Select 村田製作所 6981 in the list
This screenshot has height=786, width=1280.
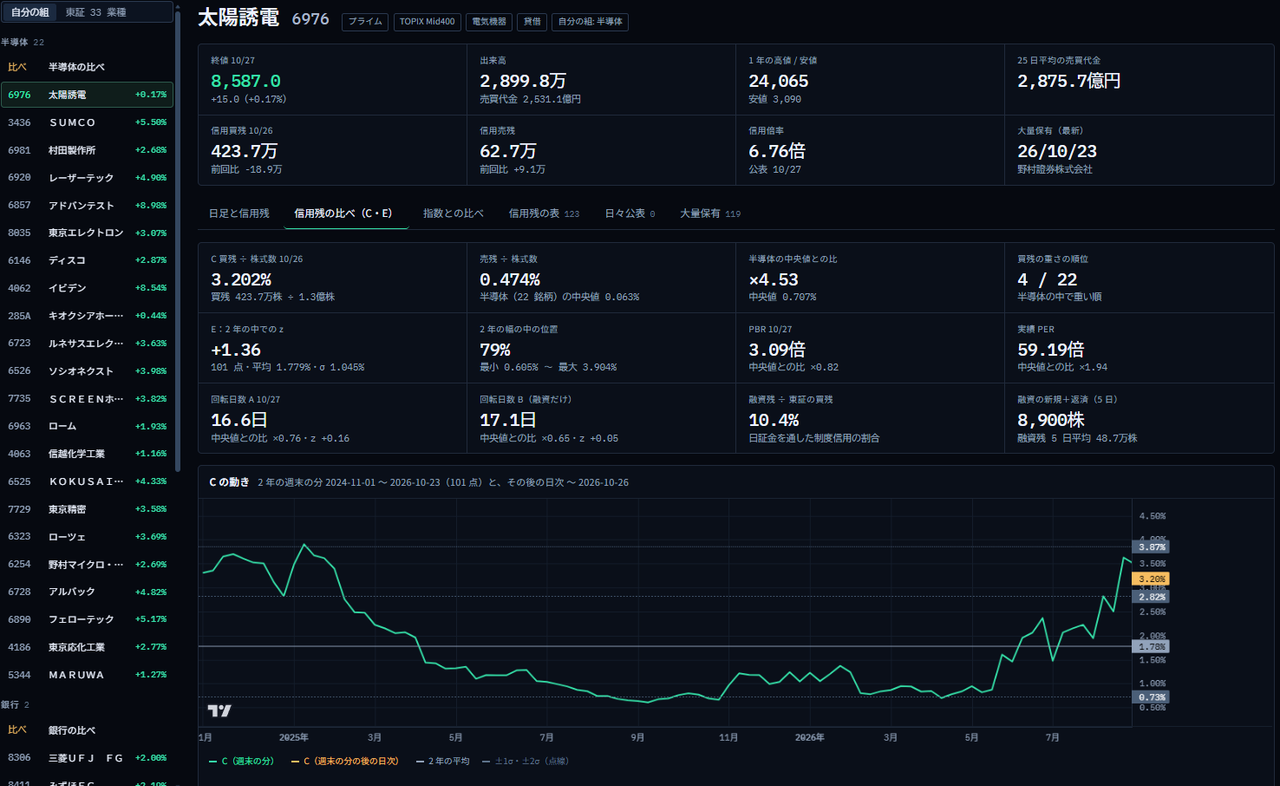tap(87, 150)
